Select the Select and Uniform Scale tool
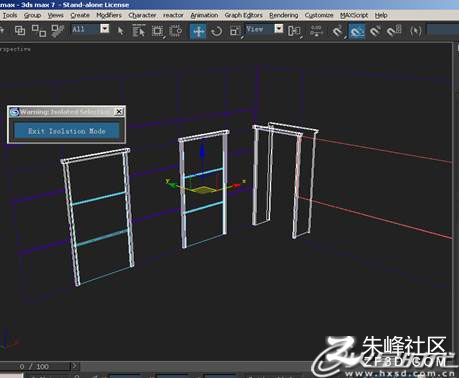 [x=235, y=31]
